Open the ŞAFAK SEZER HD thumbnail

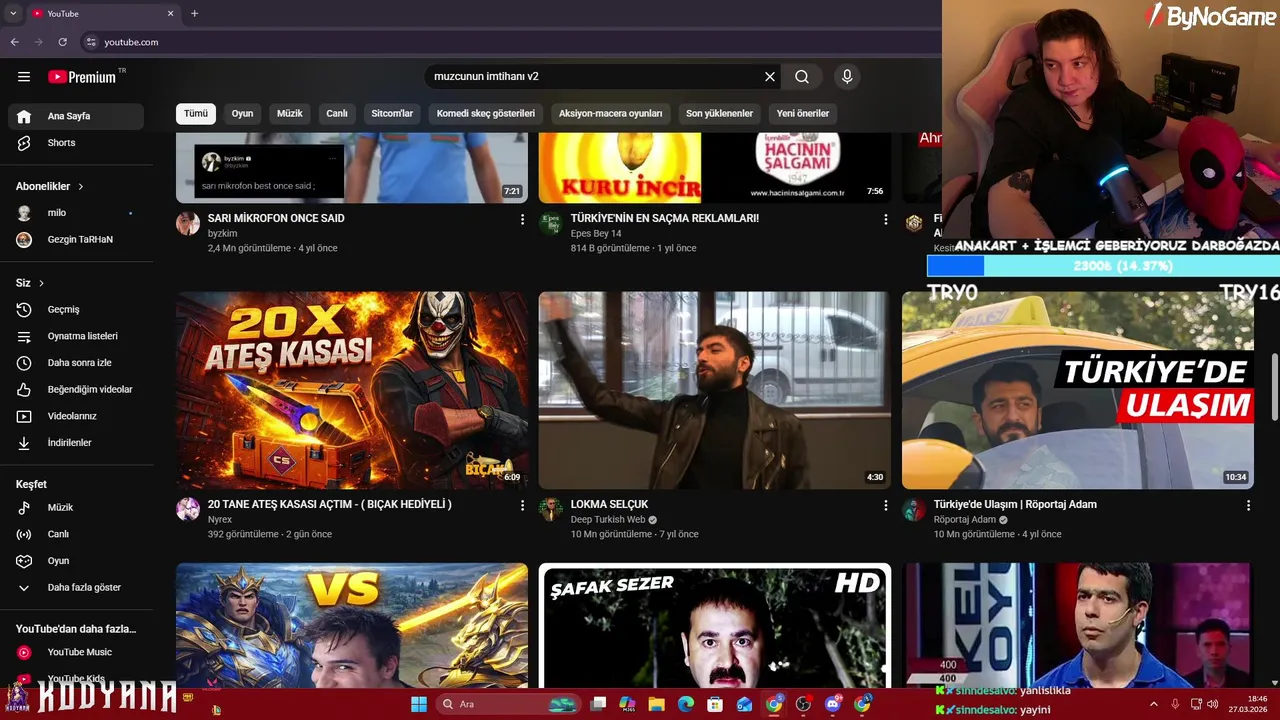tap(715, 626)
